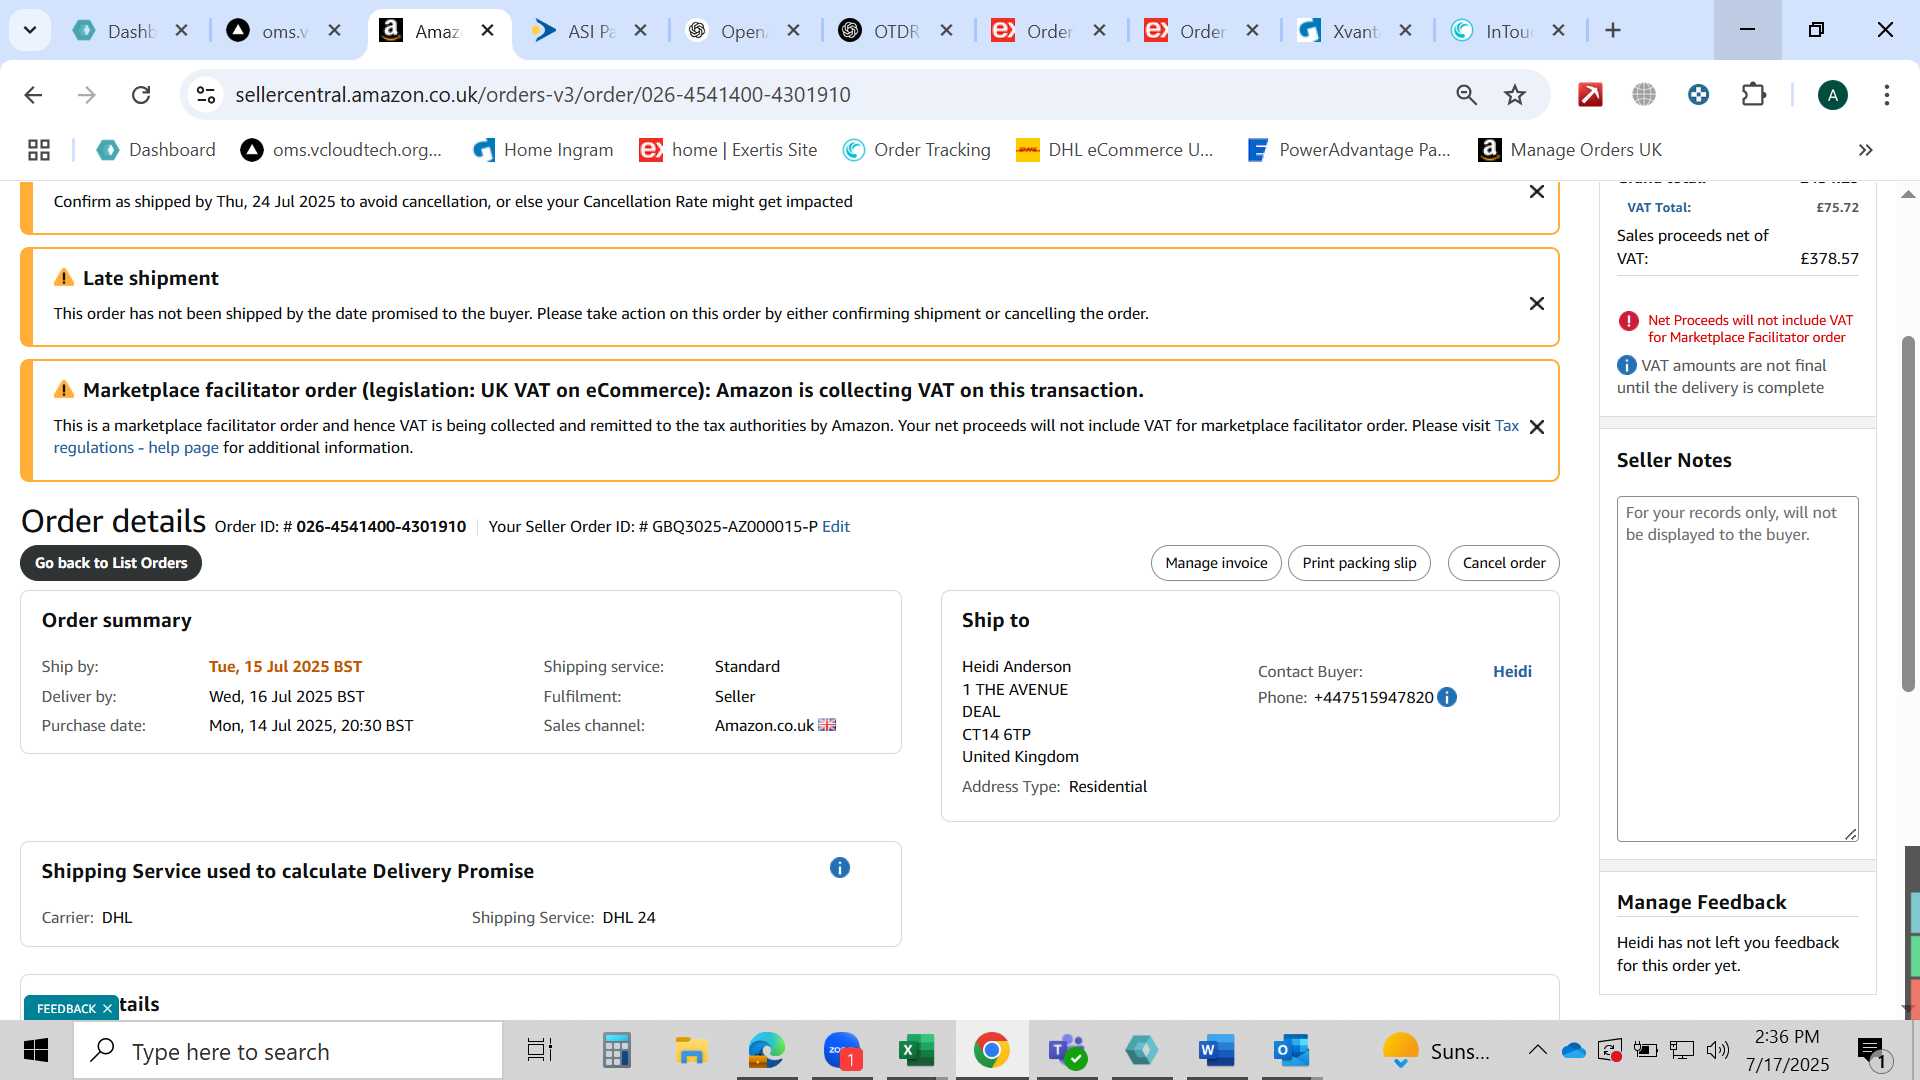The image size is (1920, 1080).
Task: Contact buyer Heidi link
Action: click(x=1512, y=671)
